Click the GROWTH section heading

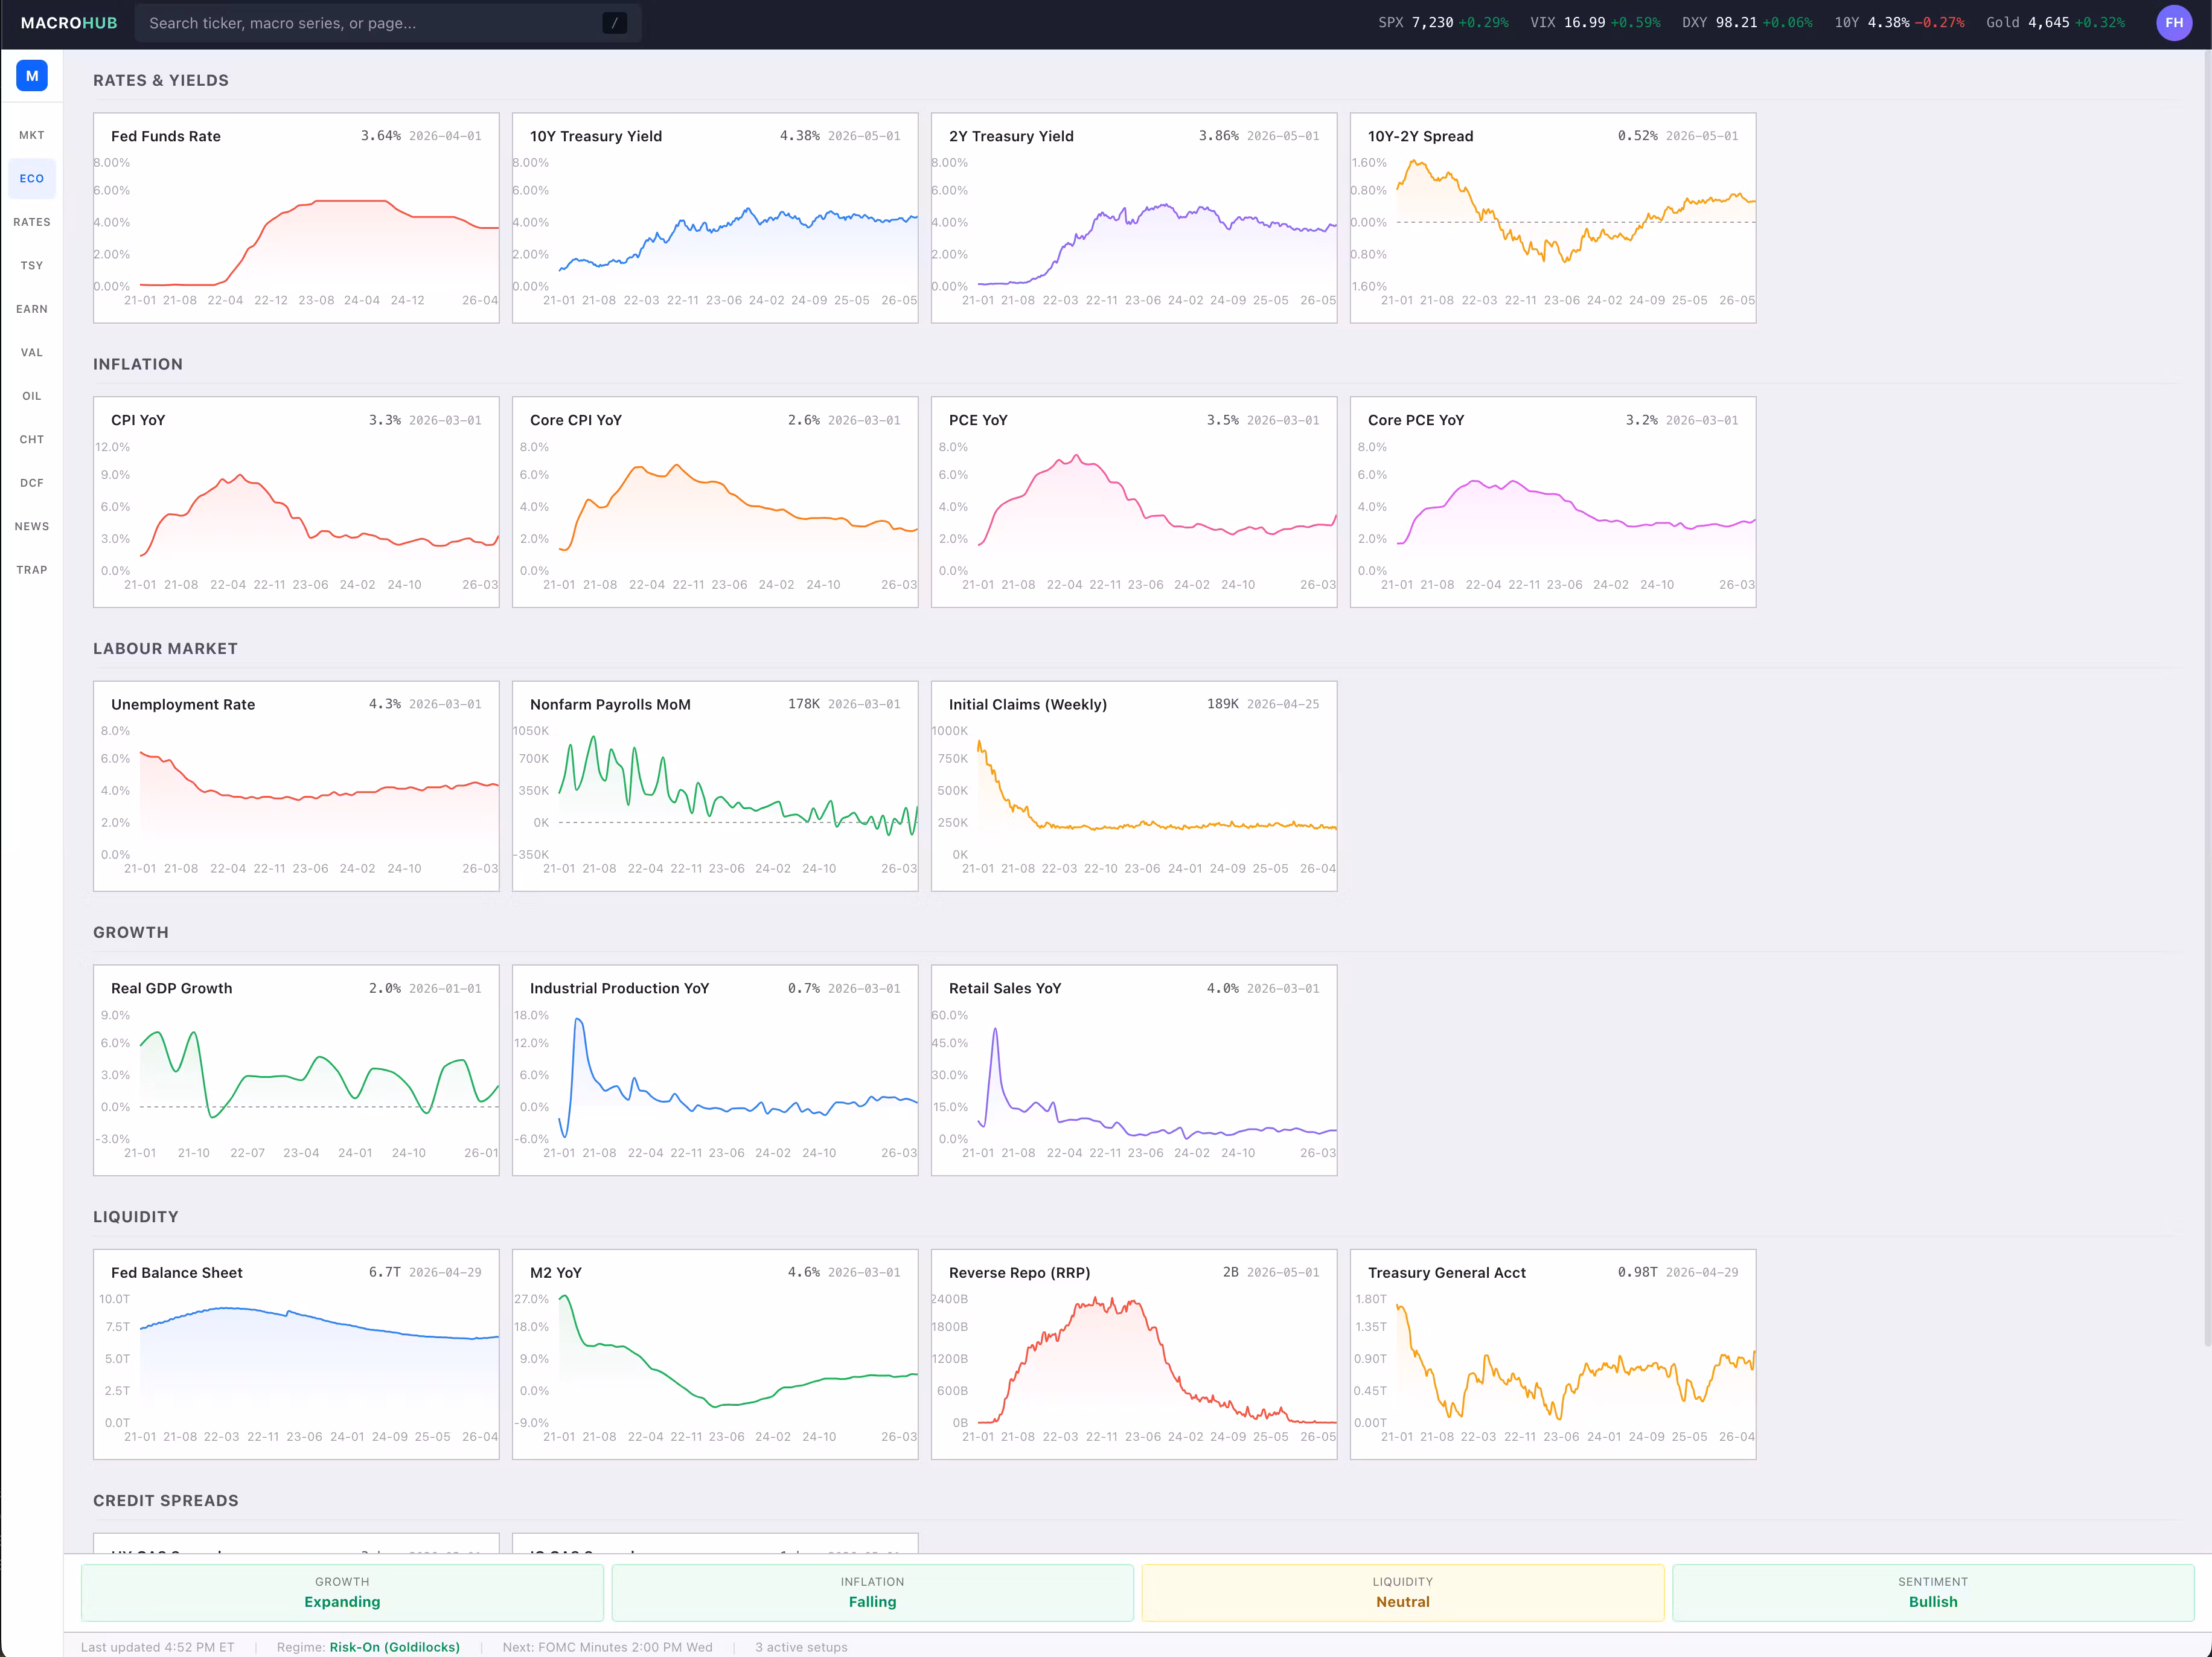click(131, 932)
